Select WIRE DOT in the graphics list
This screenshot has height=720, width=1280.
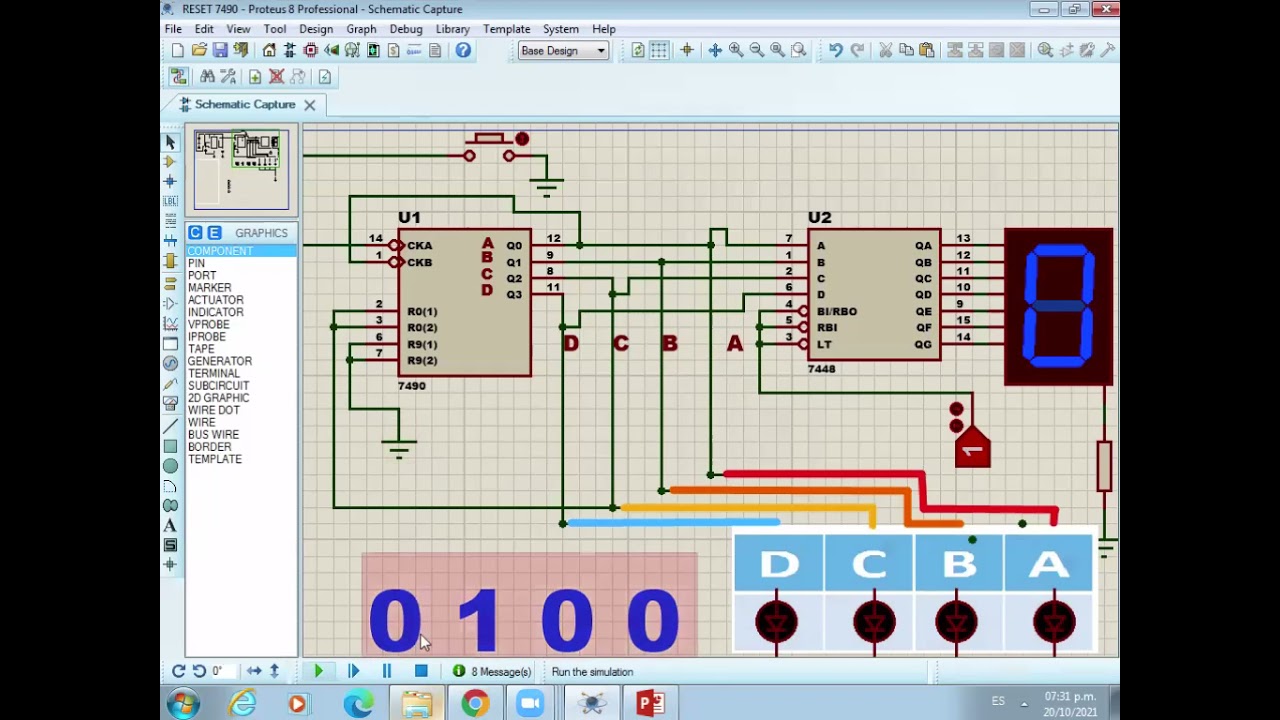pos(213,410)
